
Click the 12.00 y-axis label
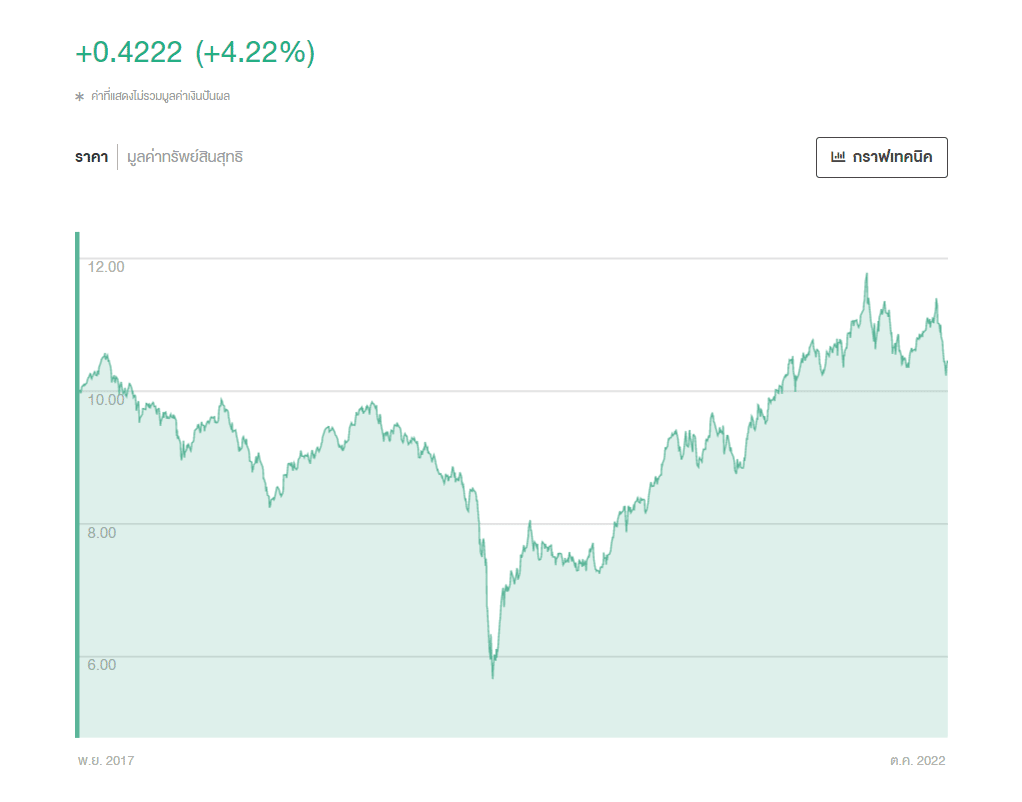[106, 267]
